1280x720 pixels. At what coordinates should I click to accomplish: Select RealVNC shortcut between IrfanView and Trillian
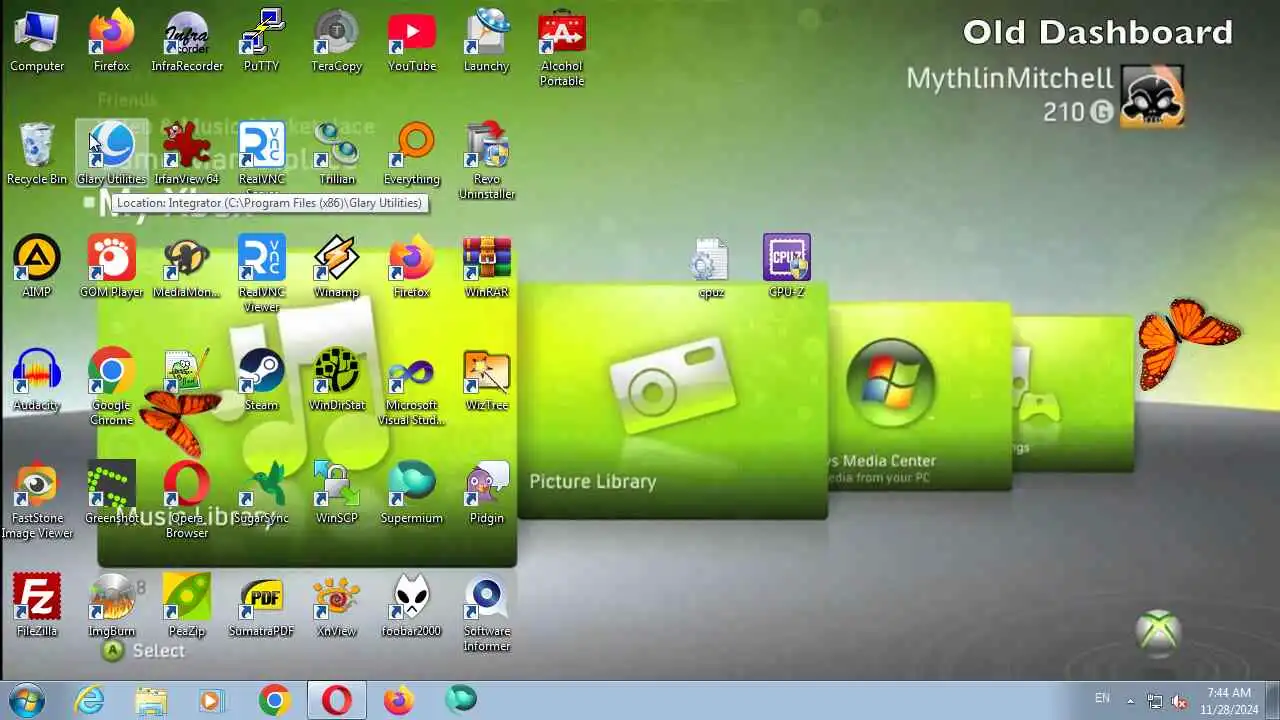point(262,155)
